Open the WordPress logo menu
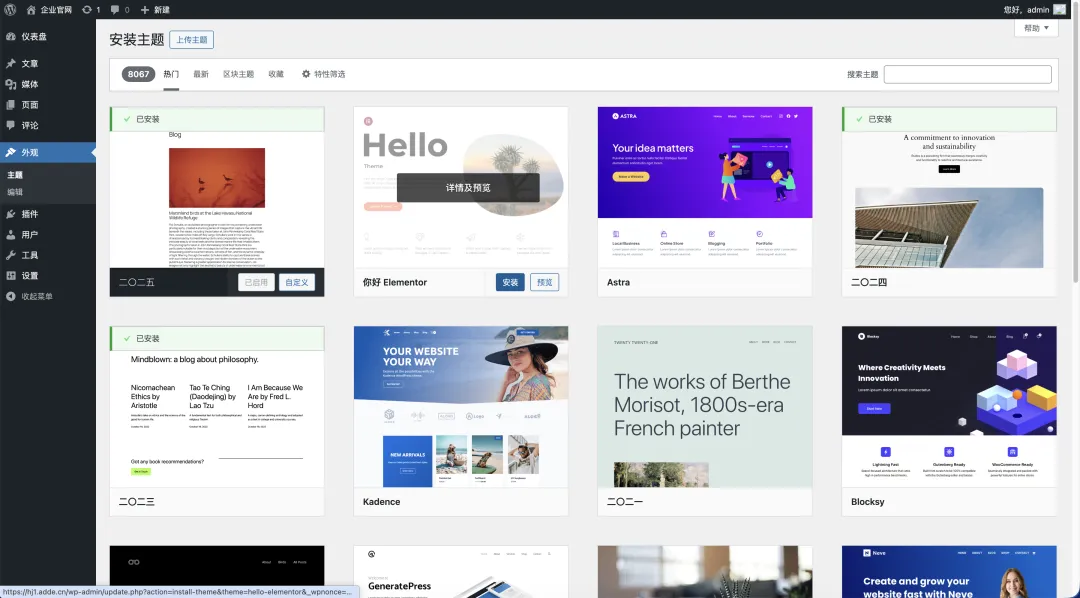This screenshot has width=1080, height=598. (x=10, y=10)
